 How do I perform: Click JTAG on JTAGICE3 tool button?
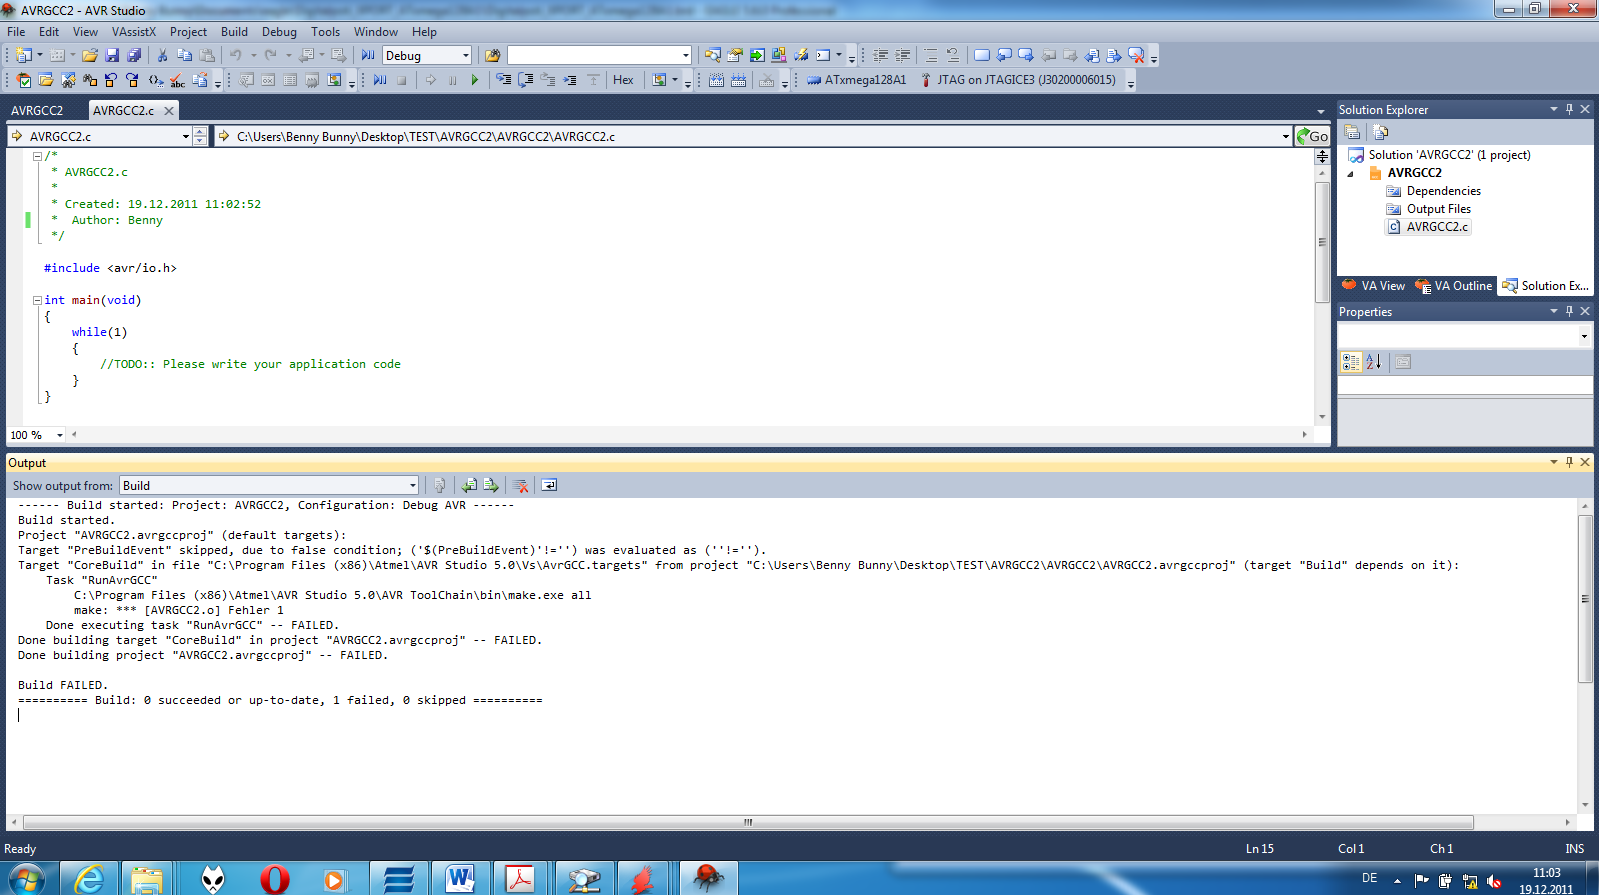(1018, 80)
